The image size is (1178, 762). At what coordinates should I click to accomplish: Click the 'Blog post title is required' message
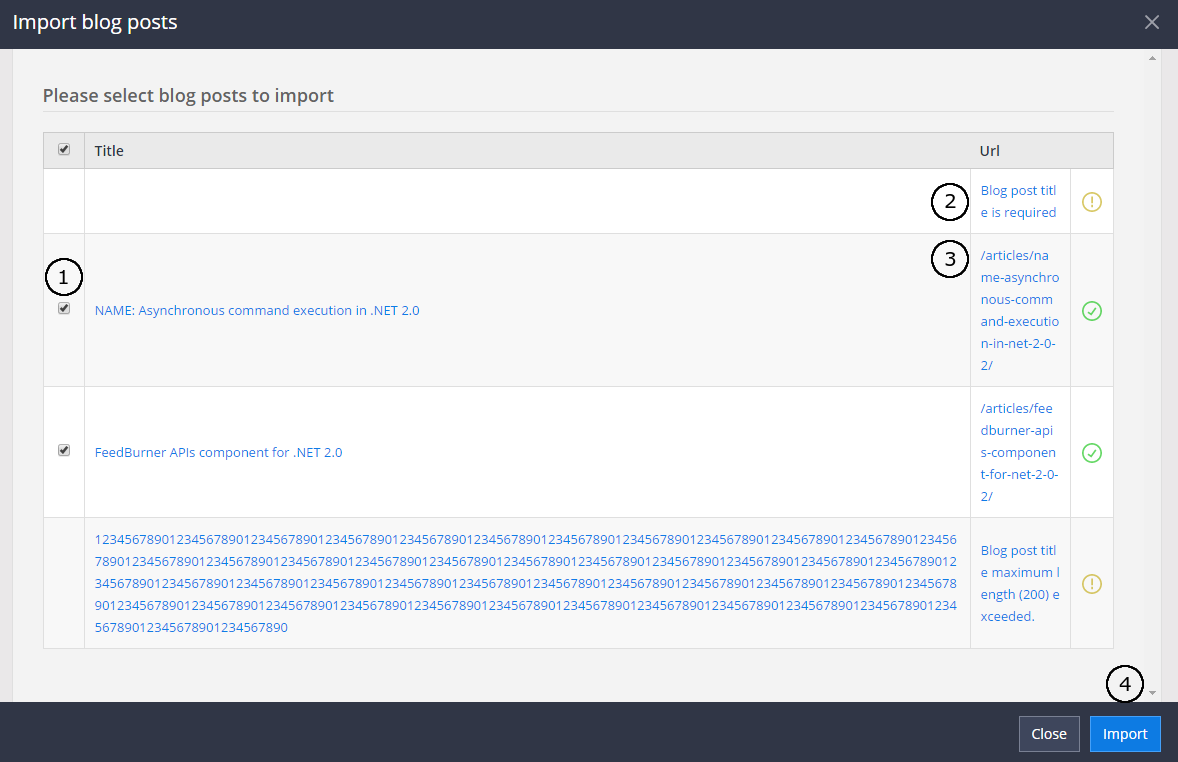point(1018,202)
